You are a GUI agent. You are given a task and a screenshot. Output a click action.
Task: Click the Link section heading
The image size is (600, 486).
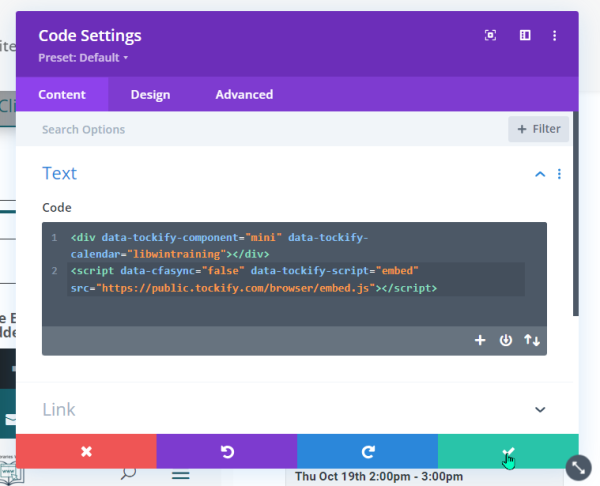pos(59,409)
